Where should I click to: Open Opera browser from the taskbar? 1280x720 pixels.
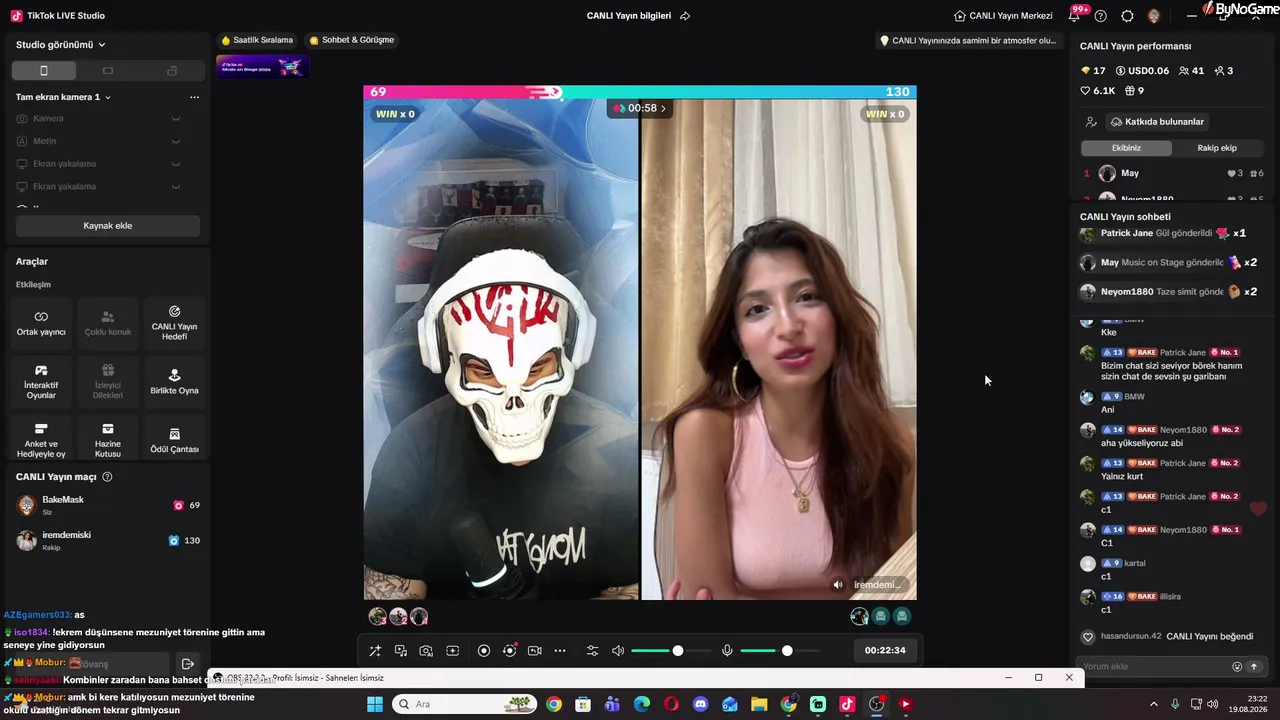(671, 704)
